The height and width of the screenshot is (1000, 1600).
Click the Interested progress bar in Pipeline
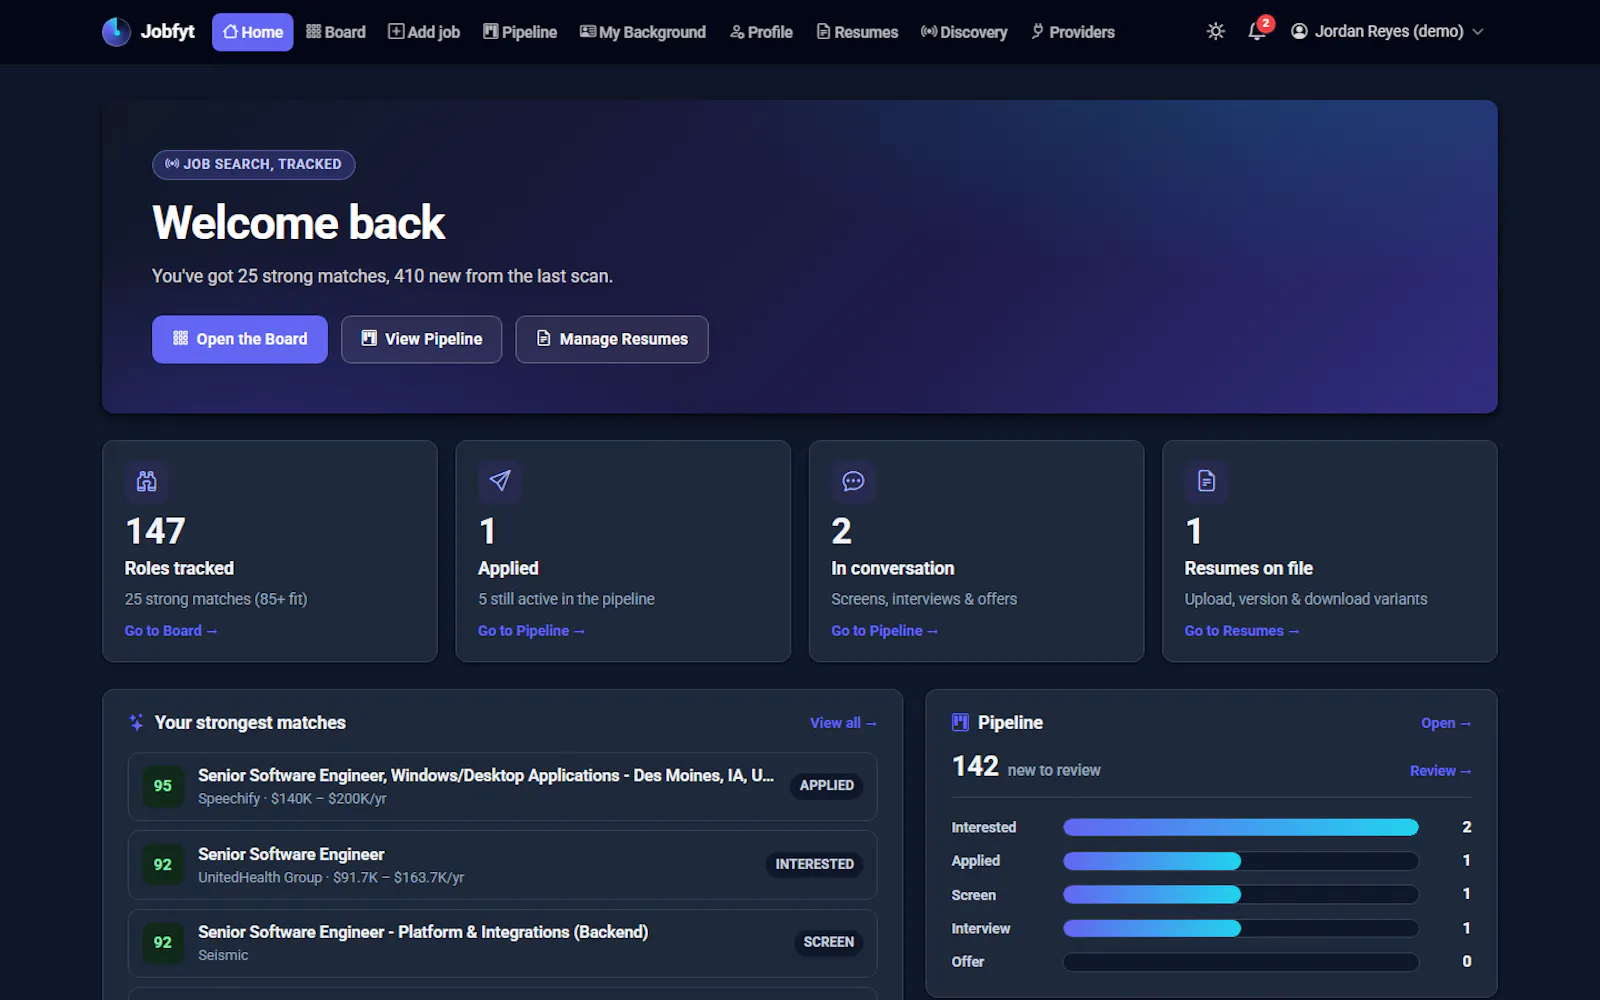tap(1240, 827)
